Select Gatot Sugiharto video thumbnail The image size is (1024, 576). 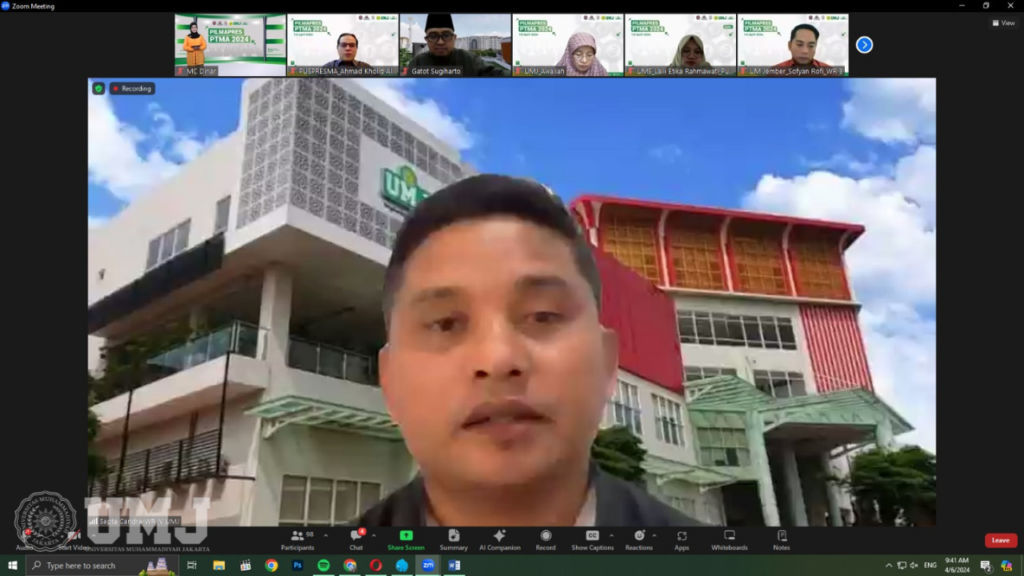[x=455, y=45]
